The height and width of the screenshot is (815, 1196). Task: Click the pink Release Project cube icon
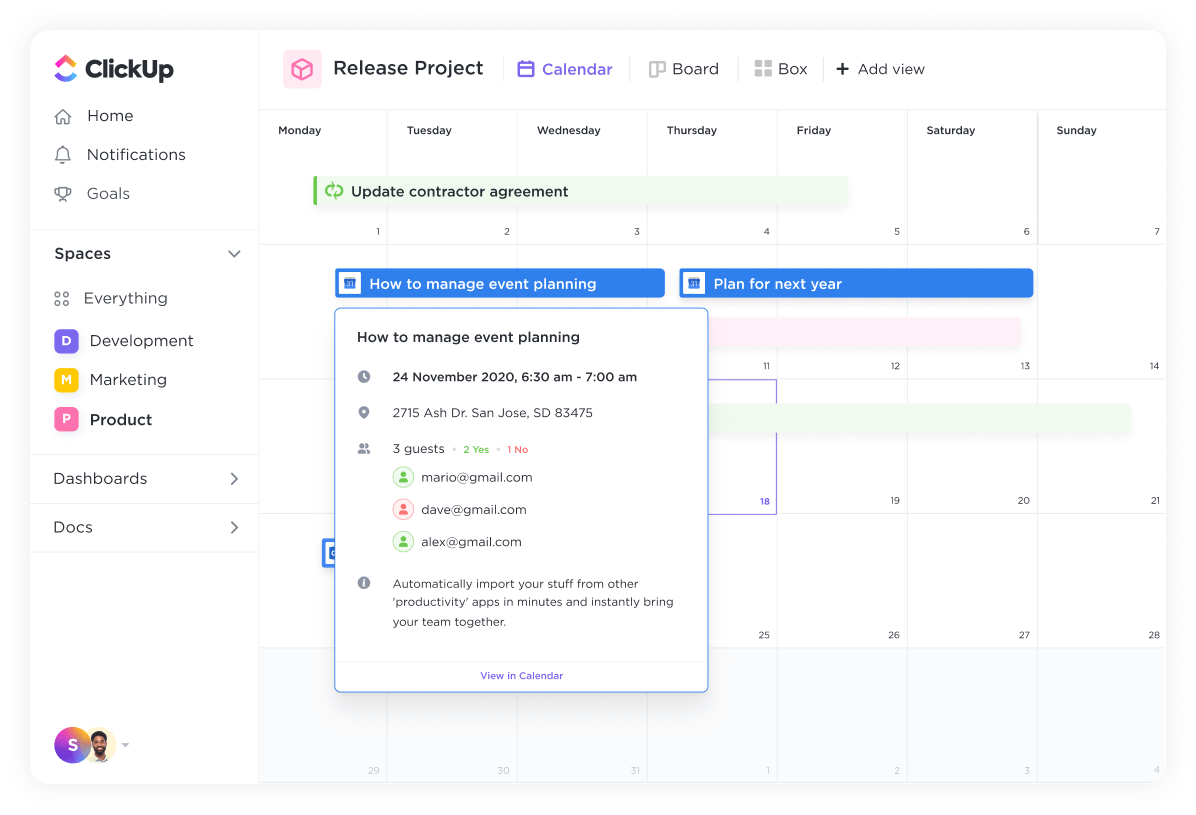pos(302,68)
